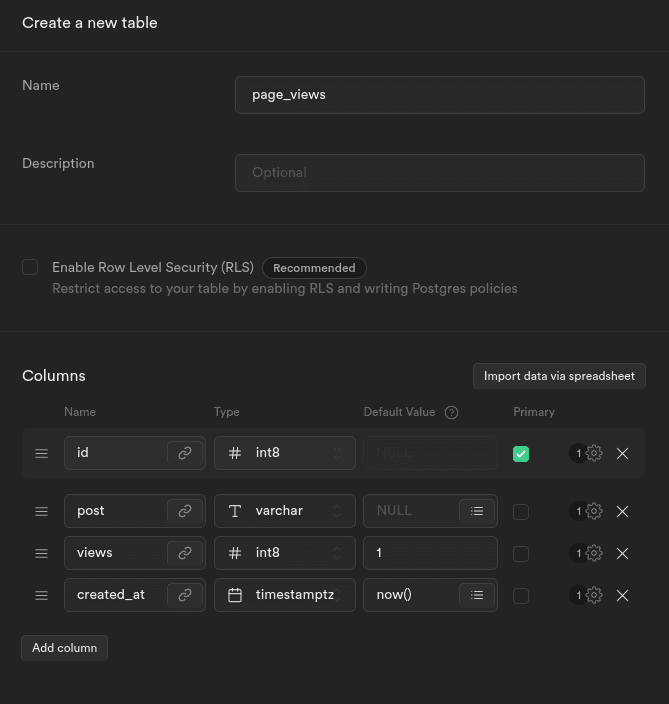
Task: Open the int8 type dropdown for views
Action: (x=285, y=553)
